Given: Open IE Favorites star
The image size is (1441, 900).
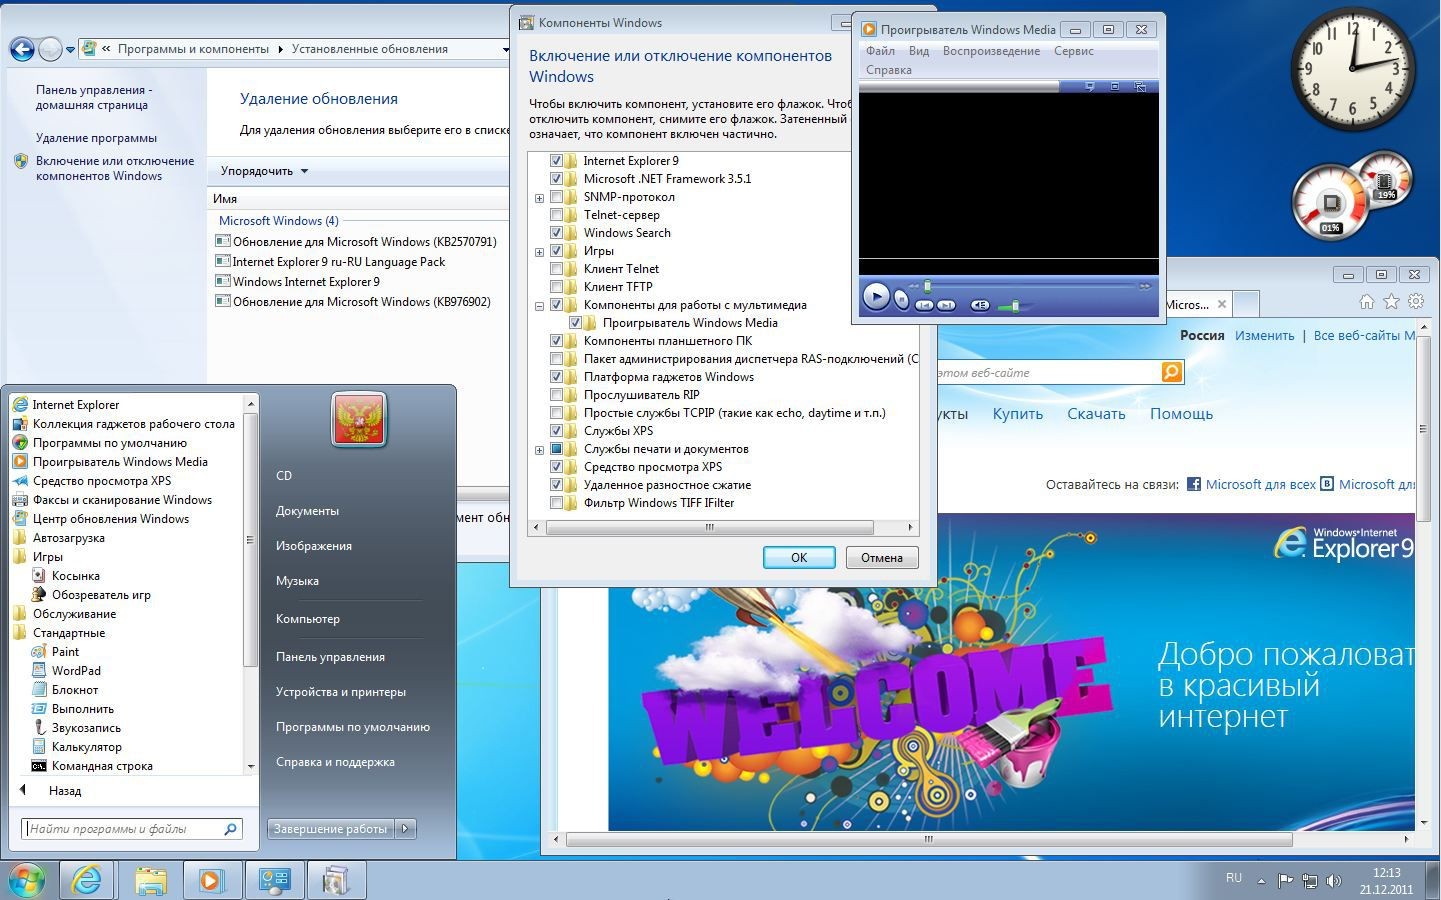Looking at the screenshot, I should pyautogui.click(x=1391, y=301).
